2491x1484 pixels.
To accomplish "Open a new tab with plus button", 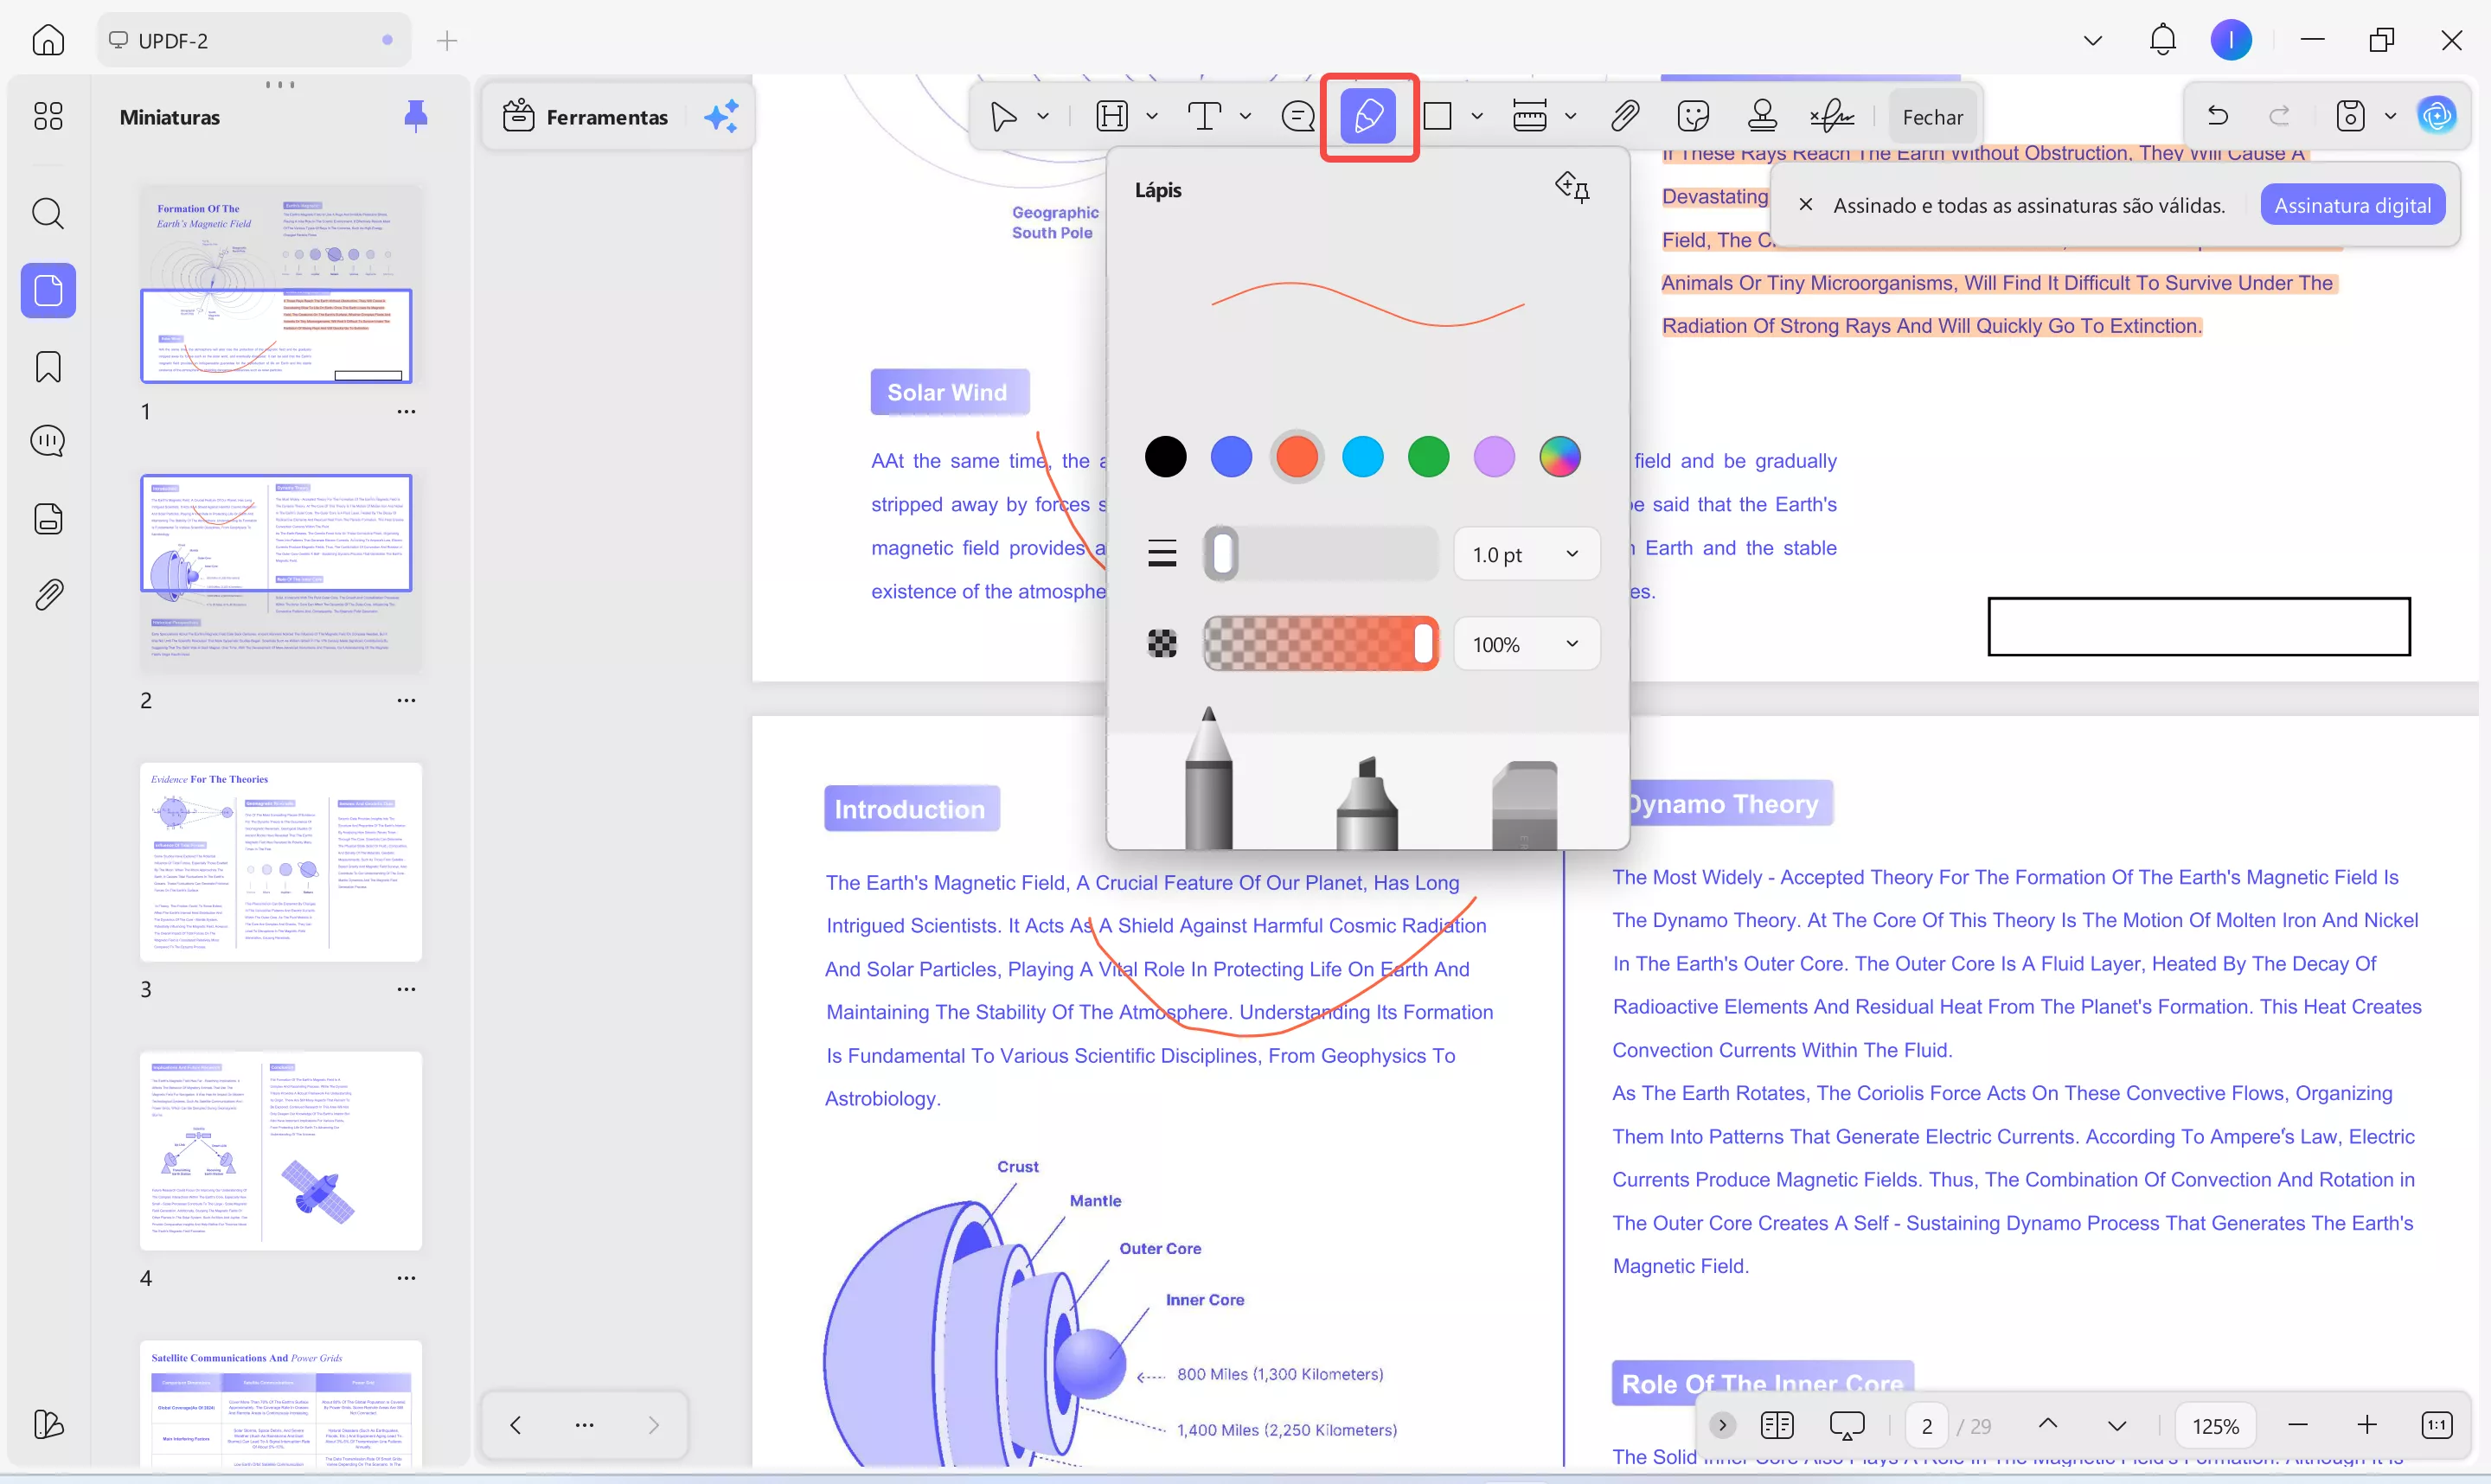I will (447, 40).
